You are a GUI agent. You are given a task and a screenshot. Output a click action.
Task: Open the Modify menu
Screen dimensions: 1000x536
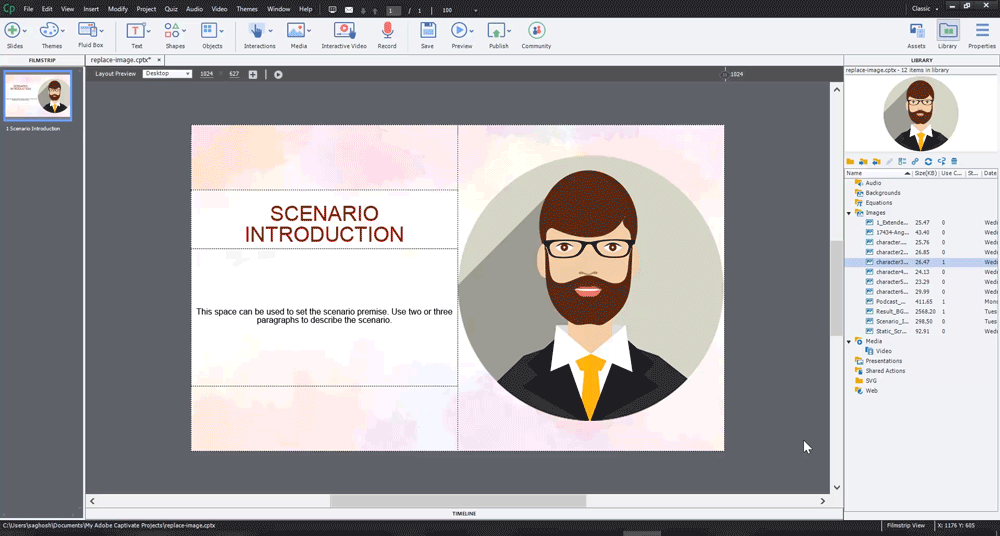point(118,10)
